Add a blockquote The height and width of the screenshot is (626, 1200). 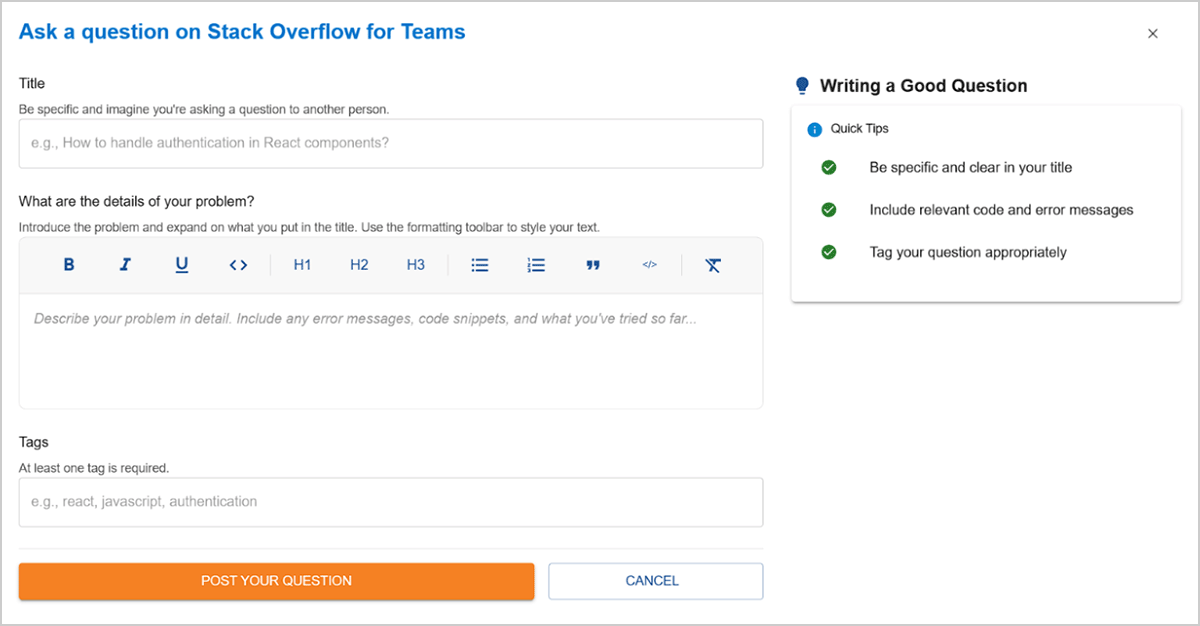(x=593, y=265)
